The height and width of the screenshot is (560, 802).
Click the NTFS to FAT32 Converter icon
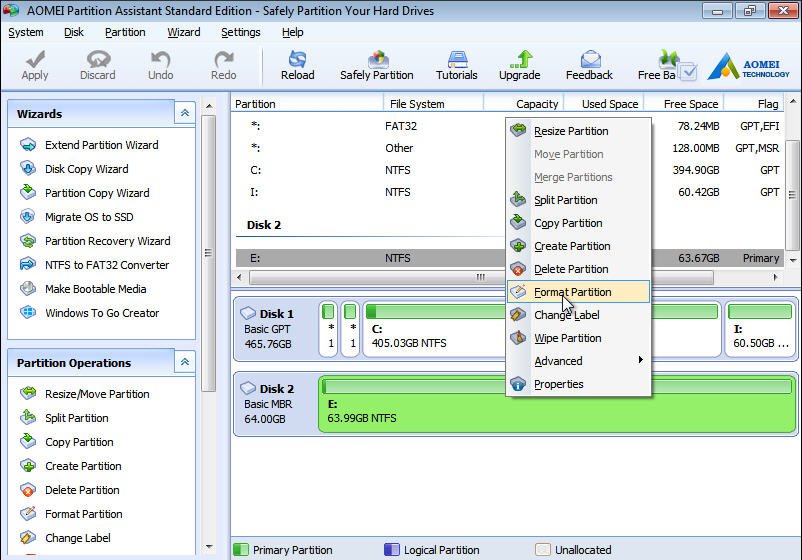(28, 265)
